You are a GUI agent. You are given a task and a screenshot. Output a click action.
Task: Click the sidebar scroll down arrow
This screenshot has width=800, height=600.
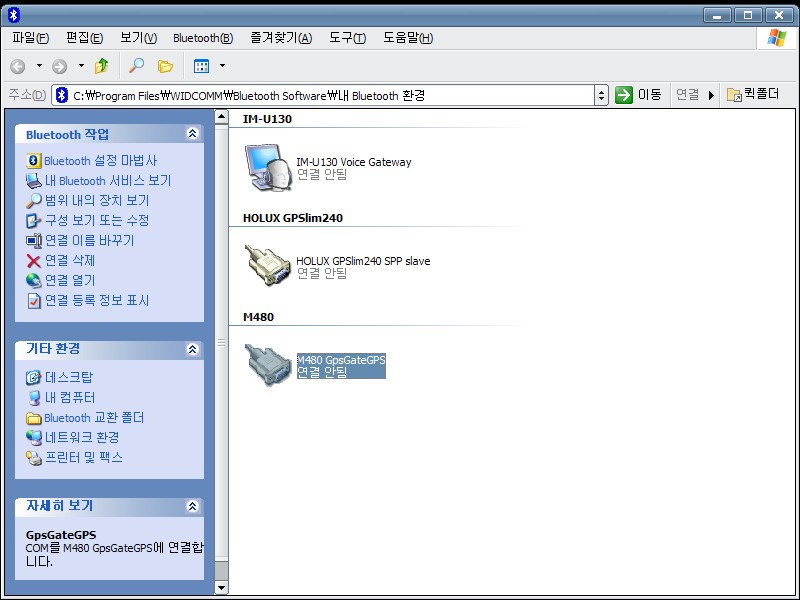(x=221, y=587)
